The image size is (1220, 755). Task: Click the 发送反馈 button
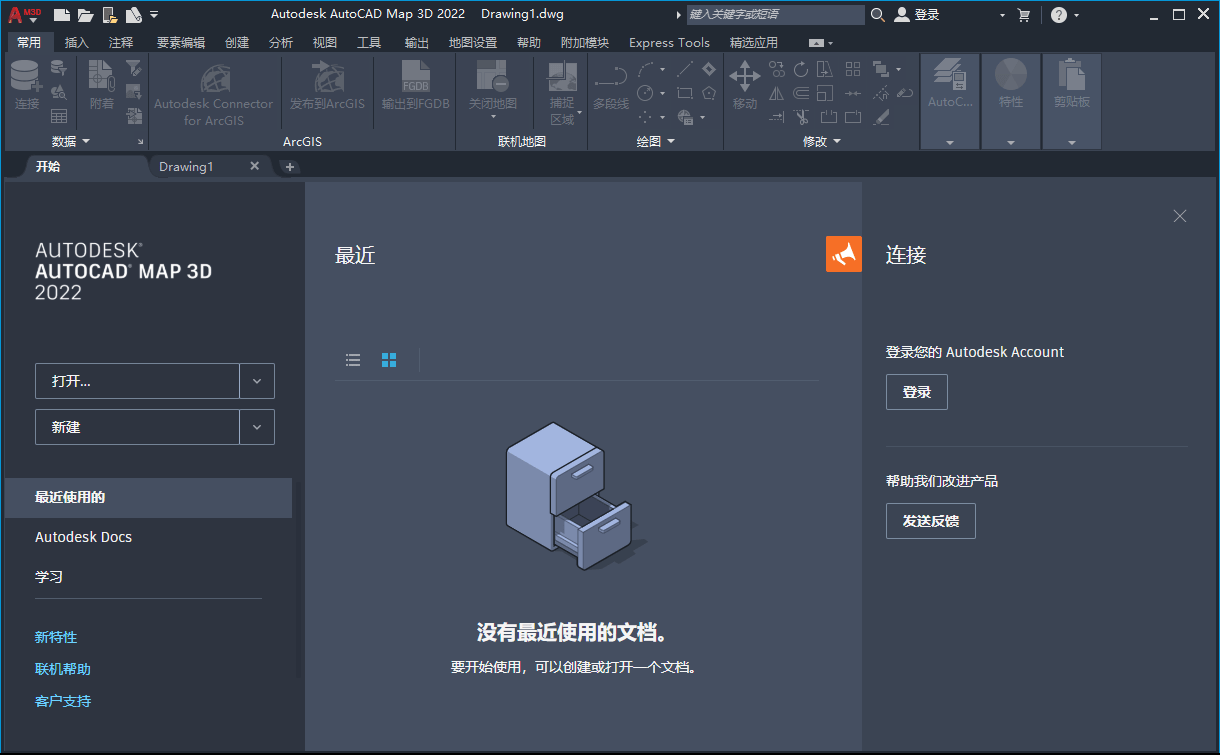931,521
